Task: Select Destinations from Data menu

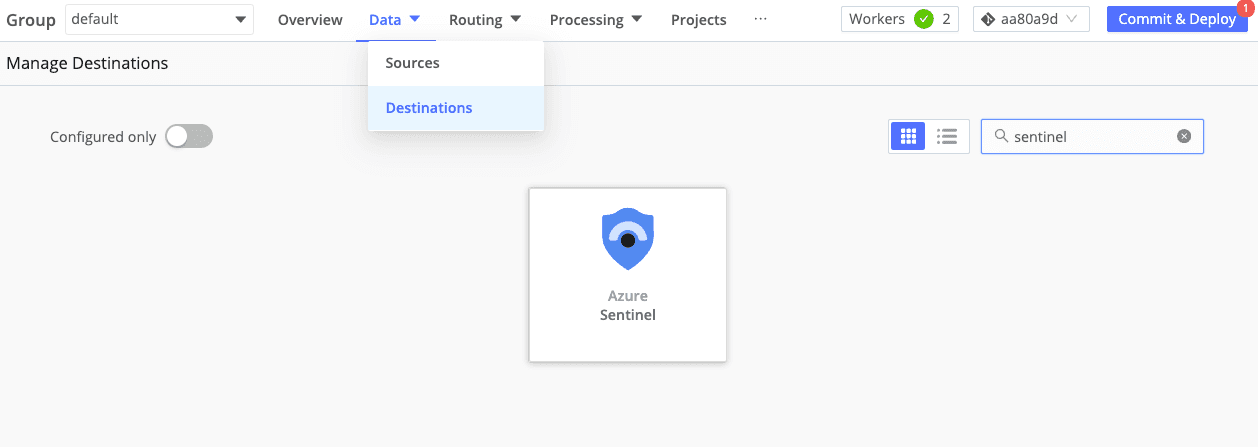Action: click(429, 108)
